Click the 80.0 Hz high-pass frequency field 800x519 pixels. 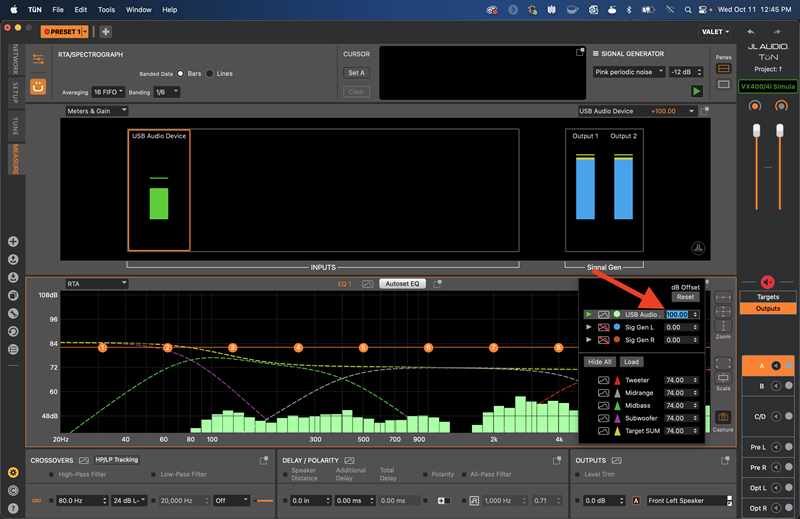82,501
